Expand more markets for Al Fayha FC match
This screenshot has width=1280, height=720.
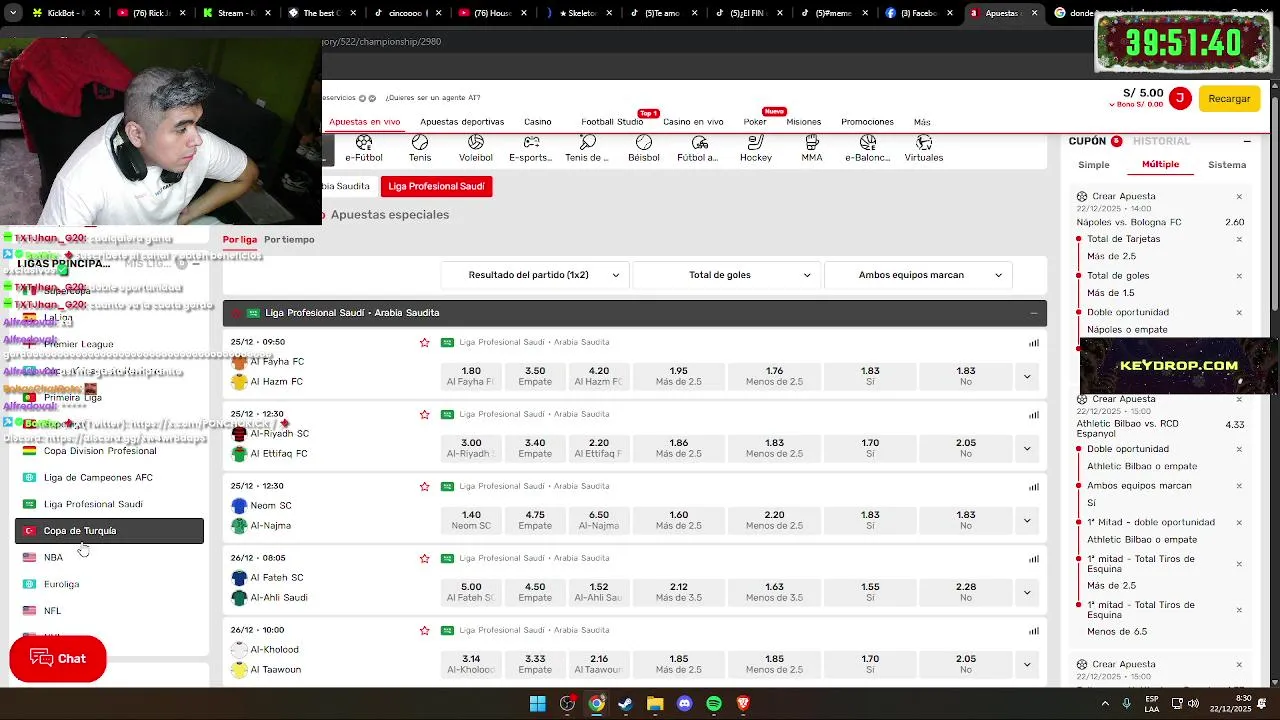point(1026,377)
